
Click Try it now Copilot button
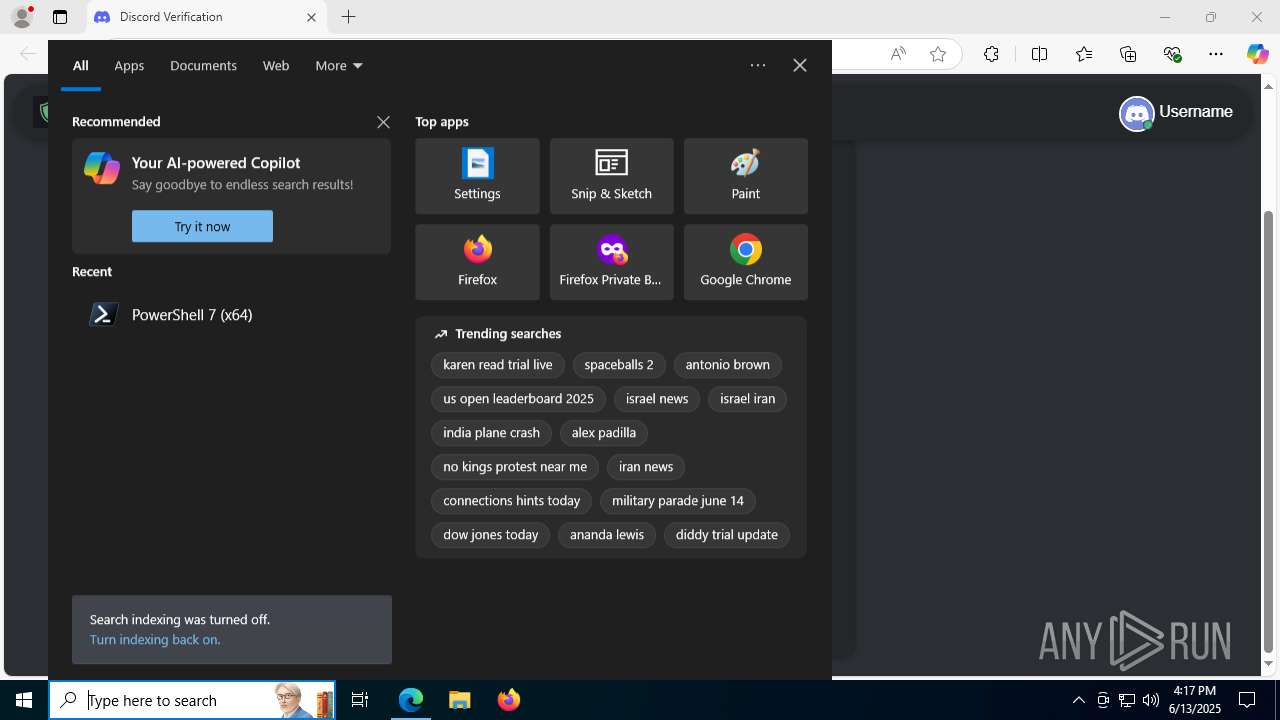coord(202,226)
